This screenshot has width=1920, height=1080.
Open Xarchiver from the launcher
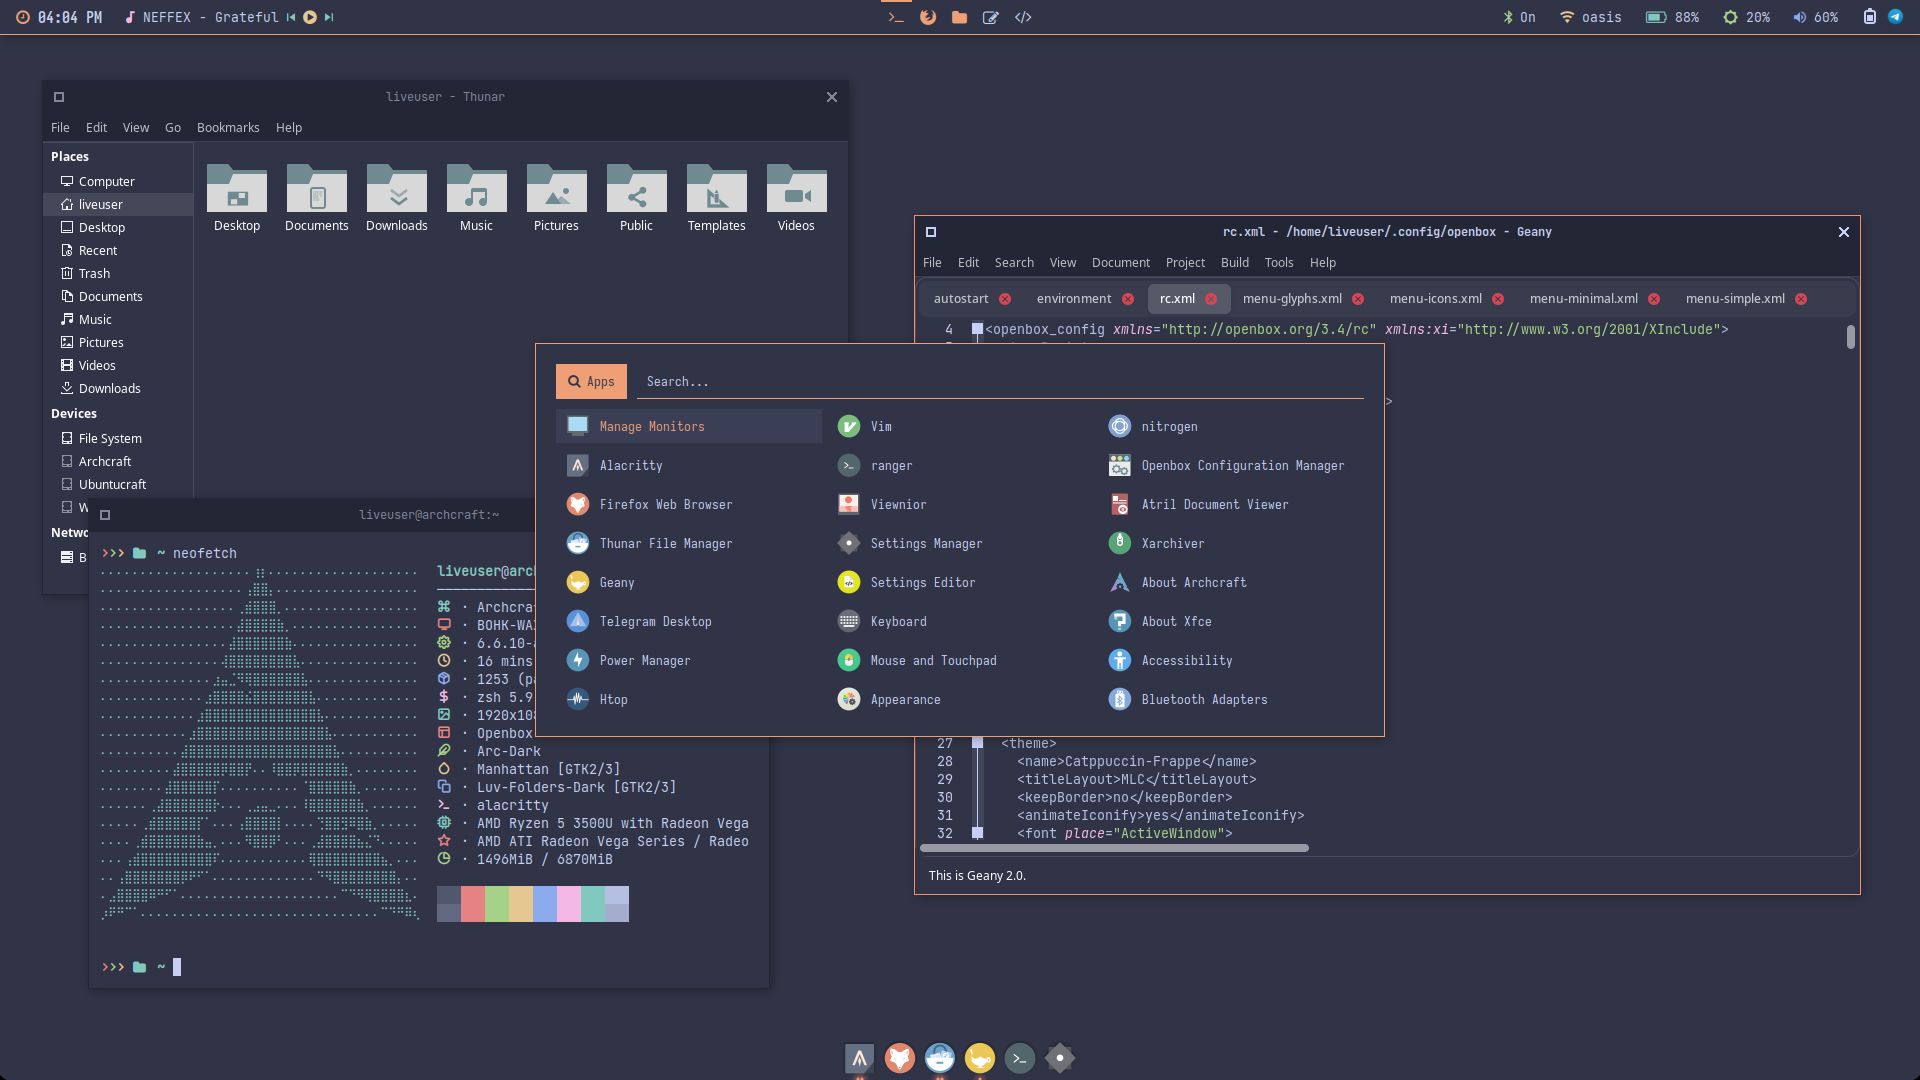tap(1172, 544)
